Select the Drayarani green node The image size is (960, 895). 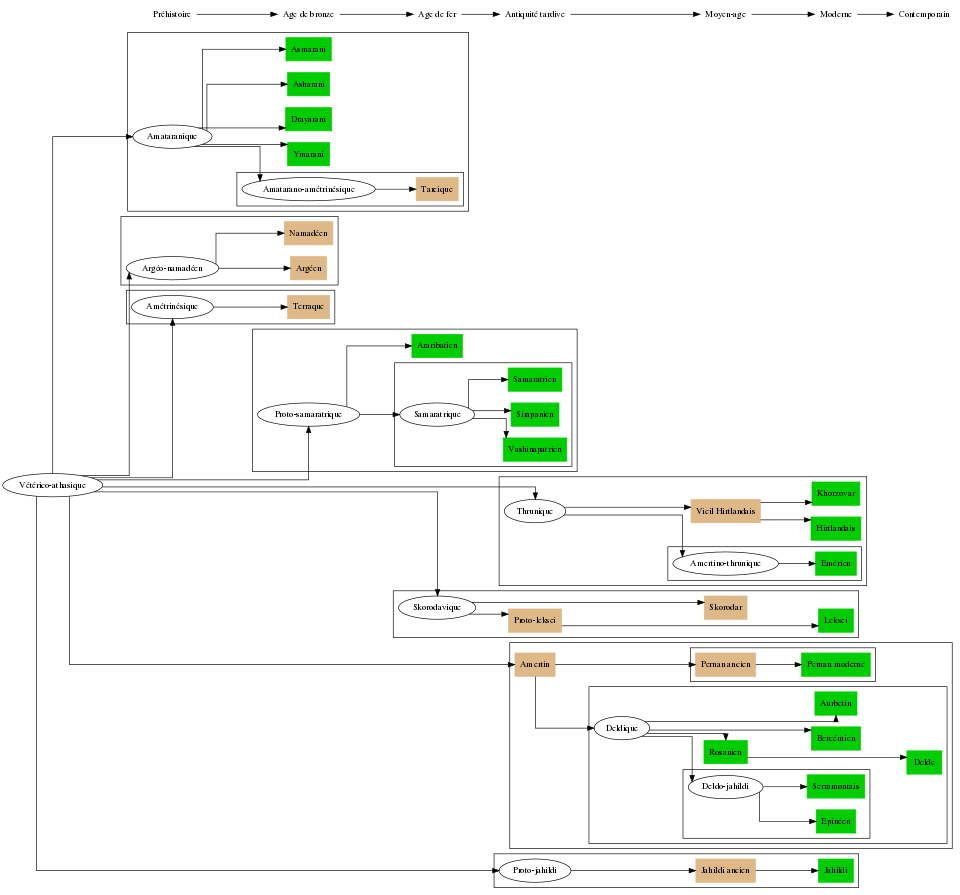click(308, 119)
